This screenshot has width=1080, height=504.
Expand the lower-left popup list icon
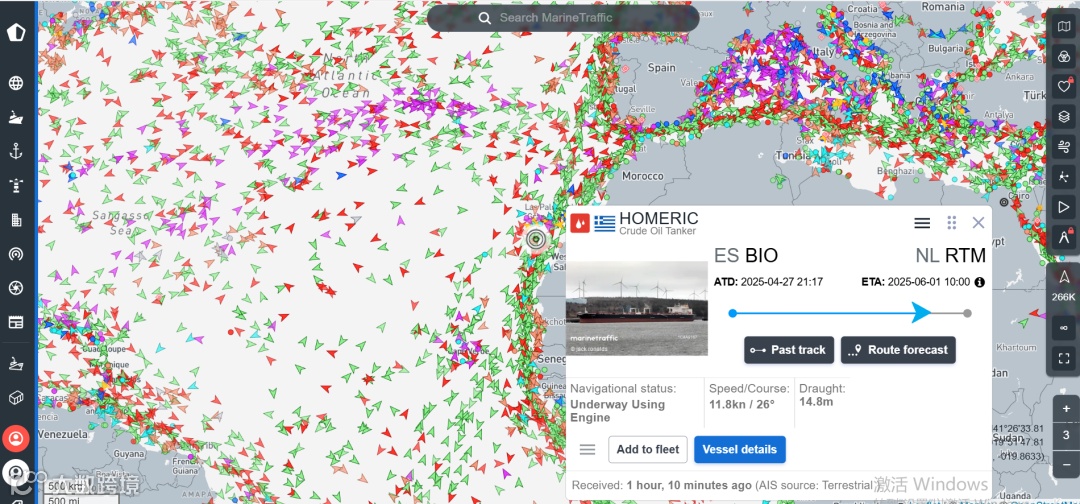tap(587, 450)
